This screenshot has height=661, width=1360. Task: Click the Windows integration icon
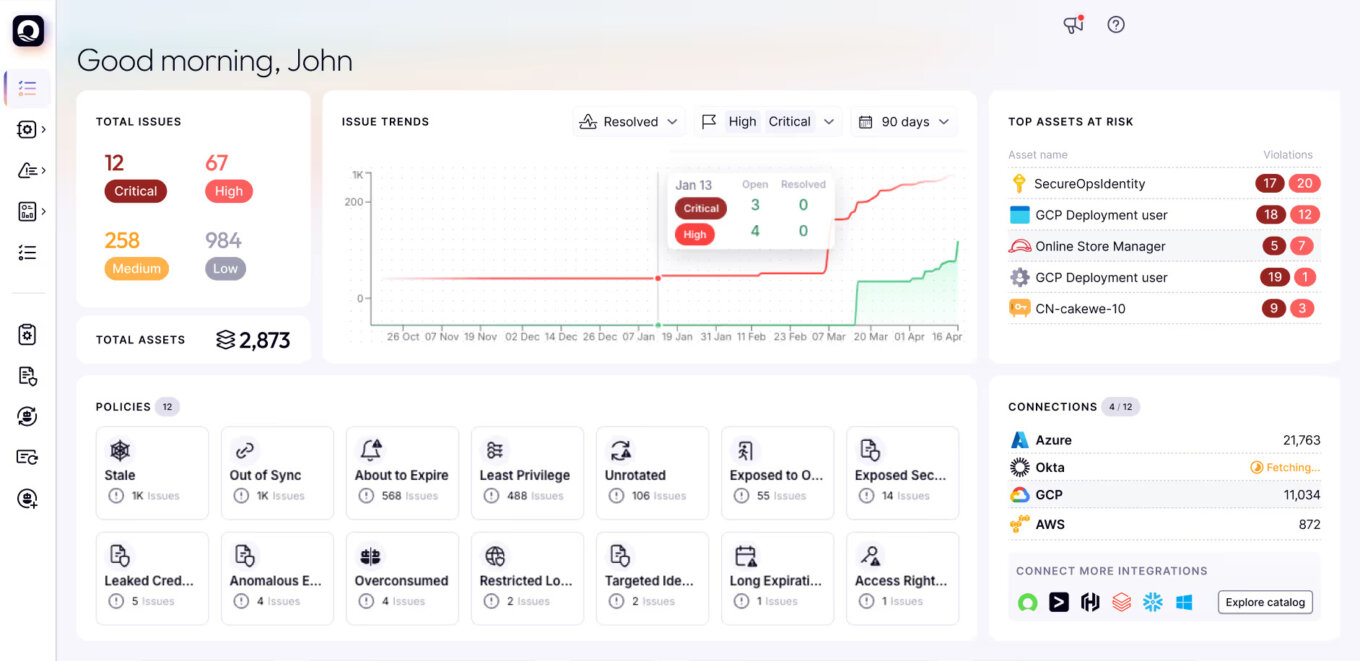coord(1184,602)
